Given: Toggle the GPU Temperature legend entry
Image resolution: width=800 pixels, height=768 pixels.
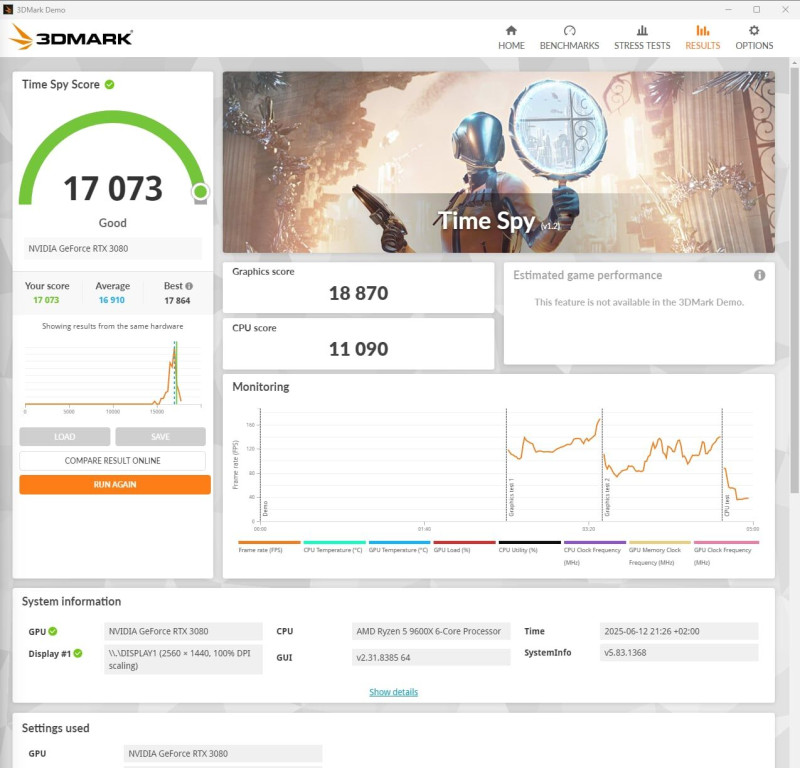Looking at the screenshot, I should 399,548.
